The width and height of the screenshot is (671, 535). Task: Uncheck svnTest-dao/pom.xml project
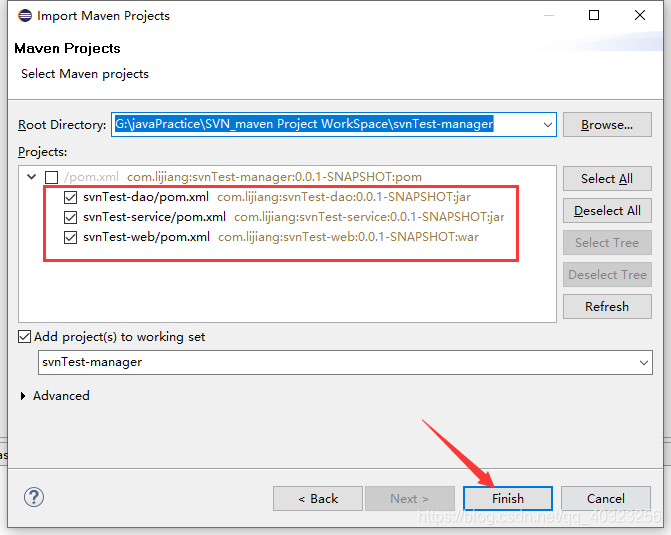point(70,197)
